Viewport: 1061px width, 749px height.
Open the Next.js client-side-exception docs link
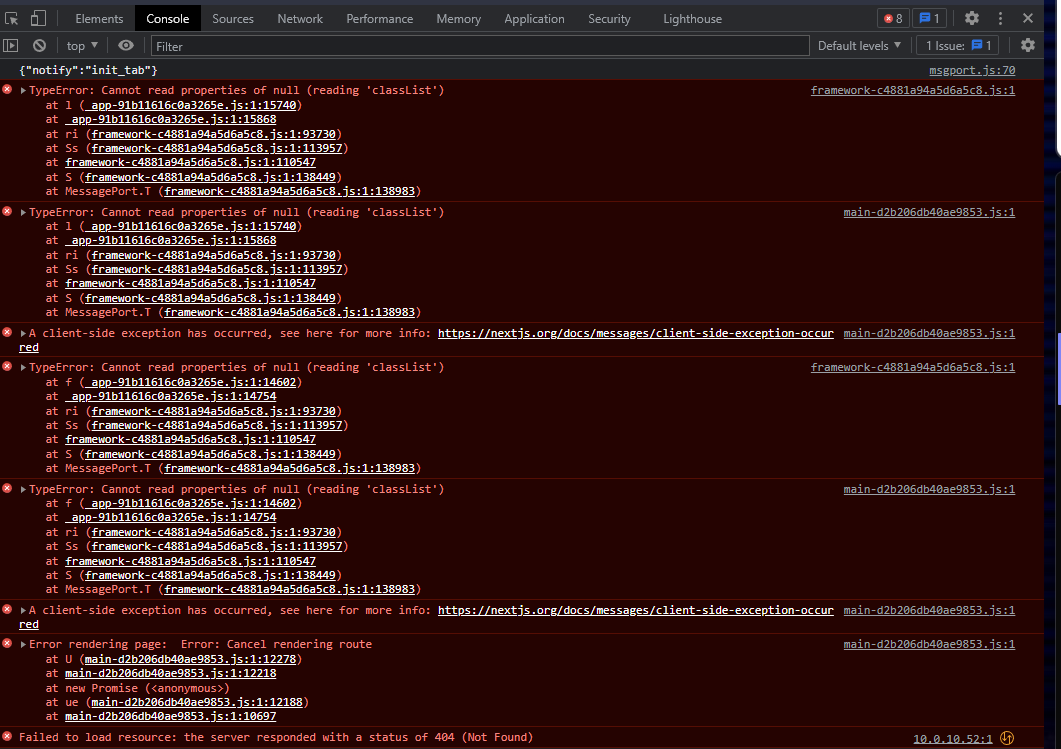(635, 333)
